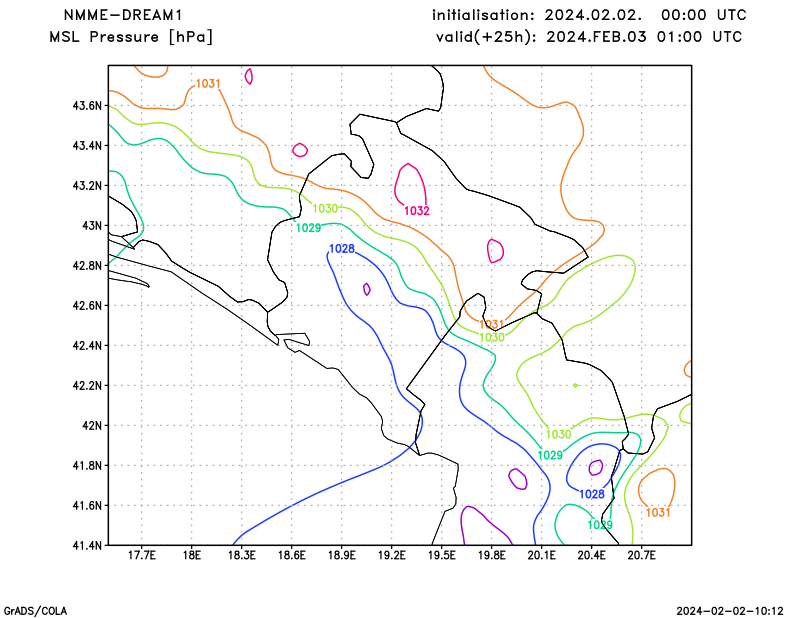Click the initialisation 2024.02.02. 00:00 UTC text
The width and height of the screenshot is (800, 618).
point(589,15)
